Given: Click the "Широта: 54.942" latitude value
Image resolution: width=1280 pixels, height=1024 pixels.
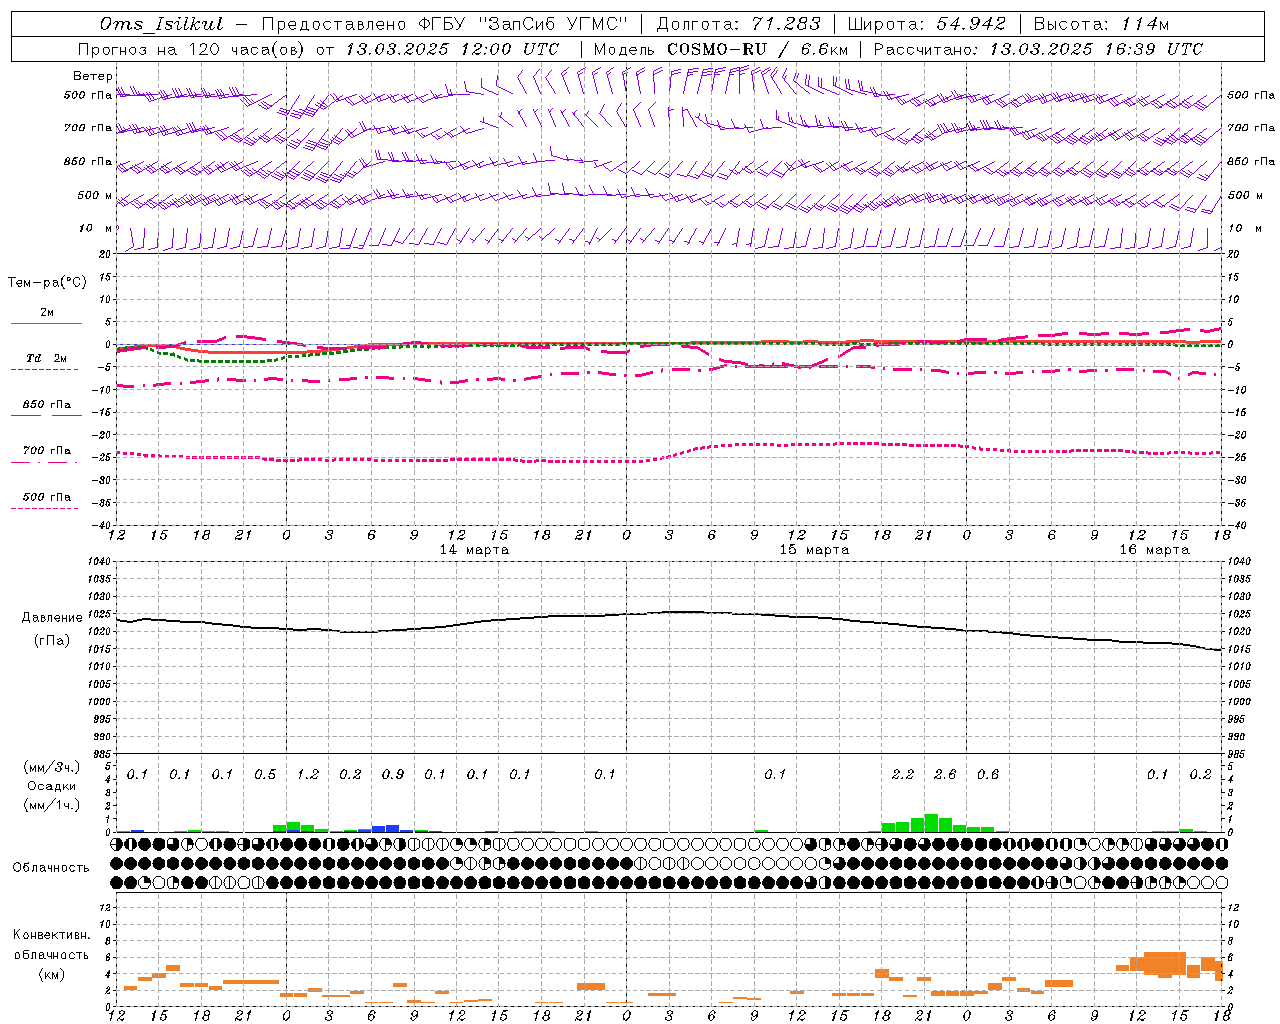Looking at the screenshot, I should pos(926,24).
